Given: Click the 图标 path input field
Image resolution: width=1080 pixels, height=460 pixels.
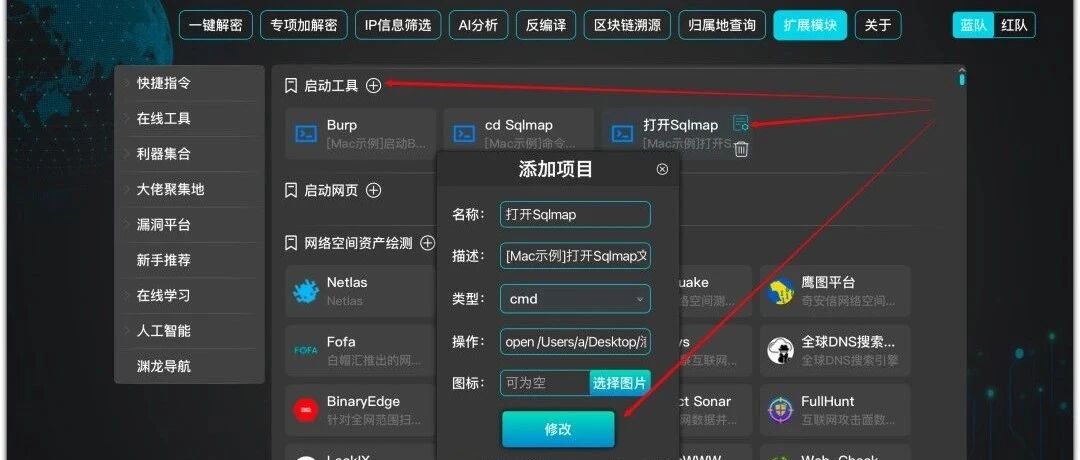Looking at the screenshot, I should point(545,383).
